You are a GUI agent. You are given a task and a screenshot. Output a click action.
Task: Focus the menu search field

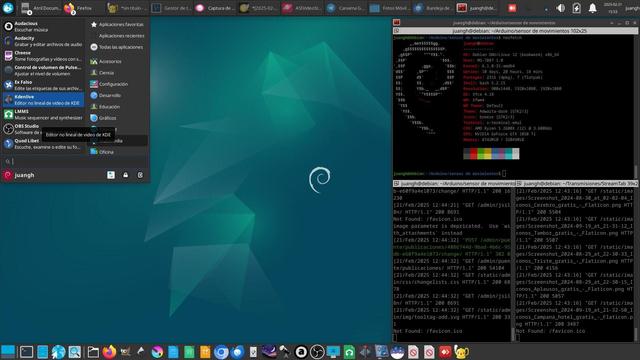click(76, 162)
